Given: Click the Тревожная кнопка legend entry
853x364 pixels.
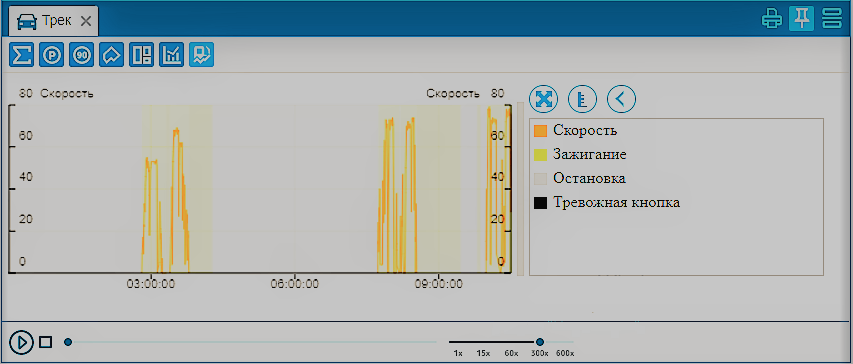Looking at the screenshot, I should (x=607, y=203).
